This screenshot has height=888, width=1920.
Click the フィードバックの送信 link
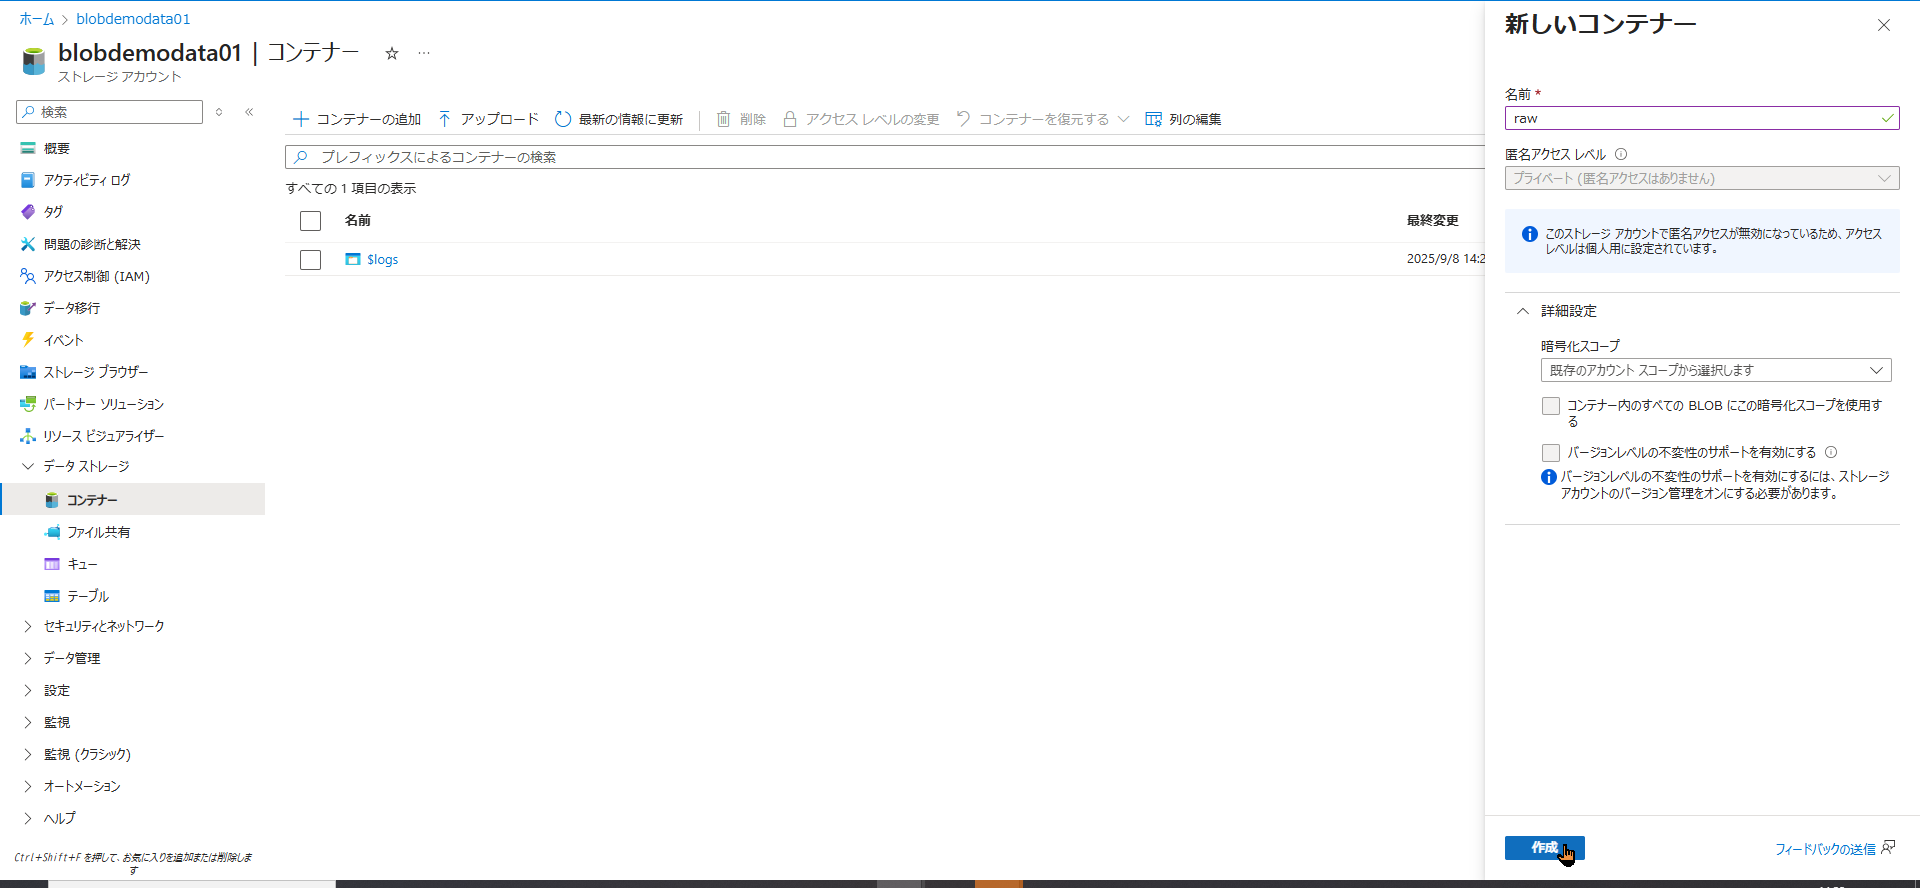click(1825, 849)
